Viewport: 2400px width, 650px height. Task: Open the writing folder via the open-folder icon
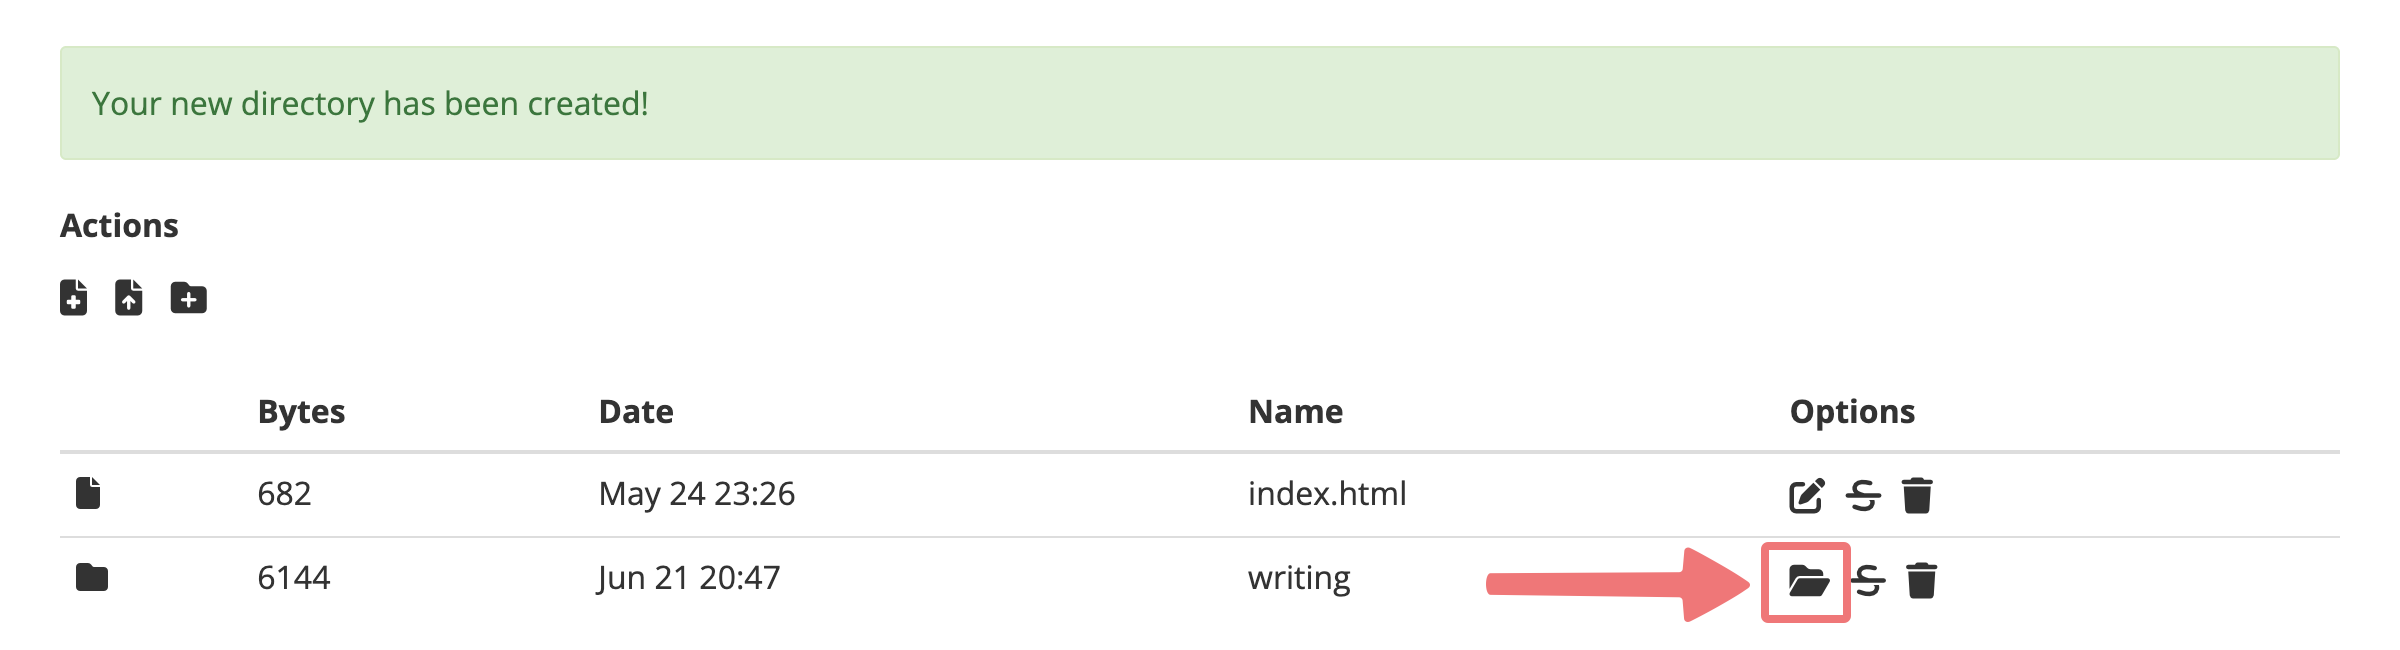click(1808, 580)
